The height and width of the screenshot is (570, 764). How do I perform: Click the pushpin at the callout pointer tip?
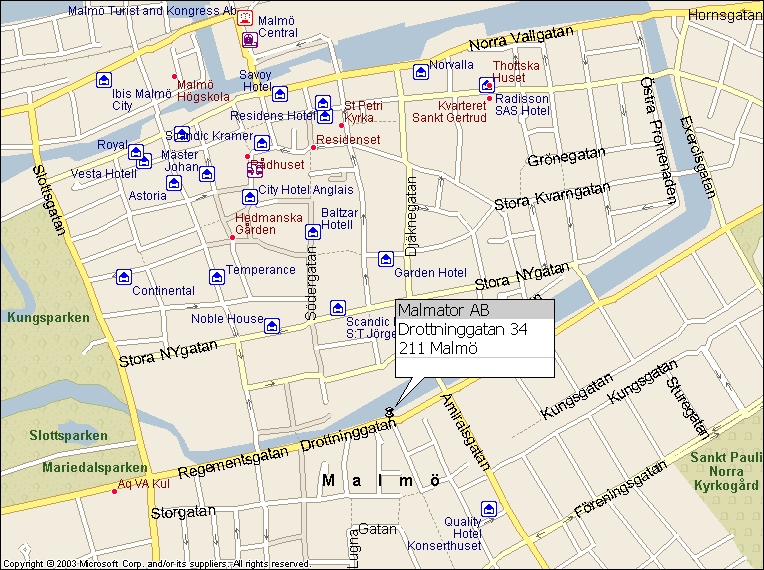click(390, 411)
